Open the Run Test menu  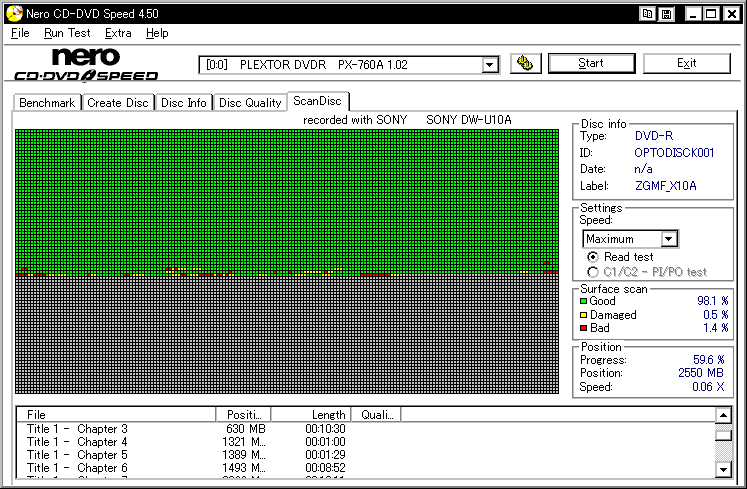67,33
